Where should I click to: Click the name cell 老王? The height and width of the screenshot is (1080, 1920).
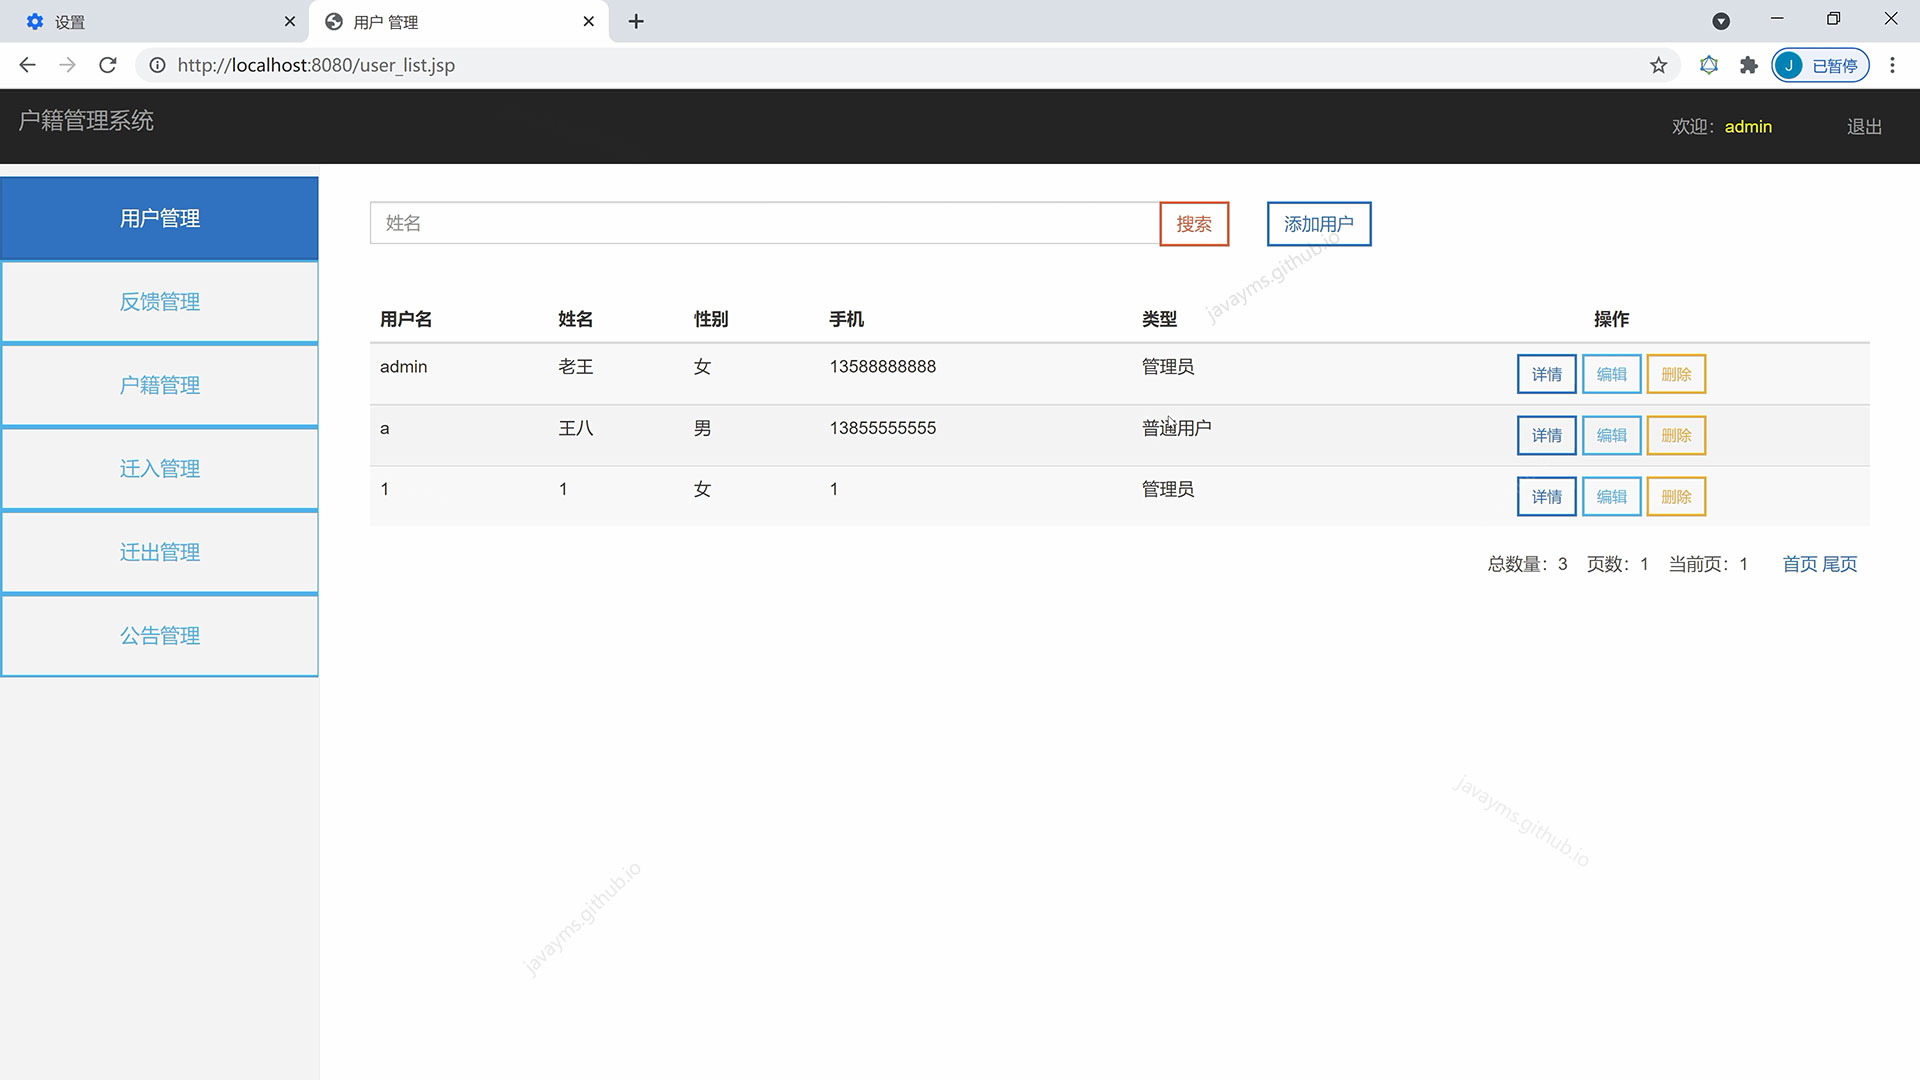[x=576, y=367]
